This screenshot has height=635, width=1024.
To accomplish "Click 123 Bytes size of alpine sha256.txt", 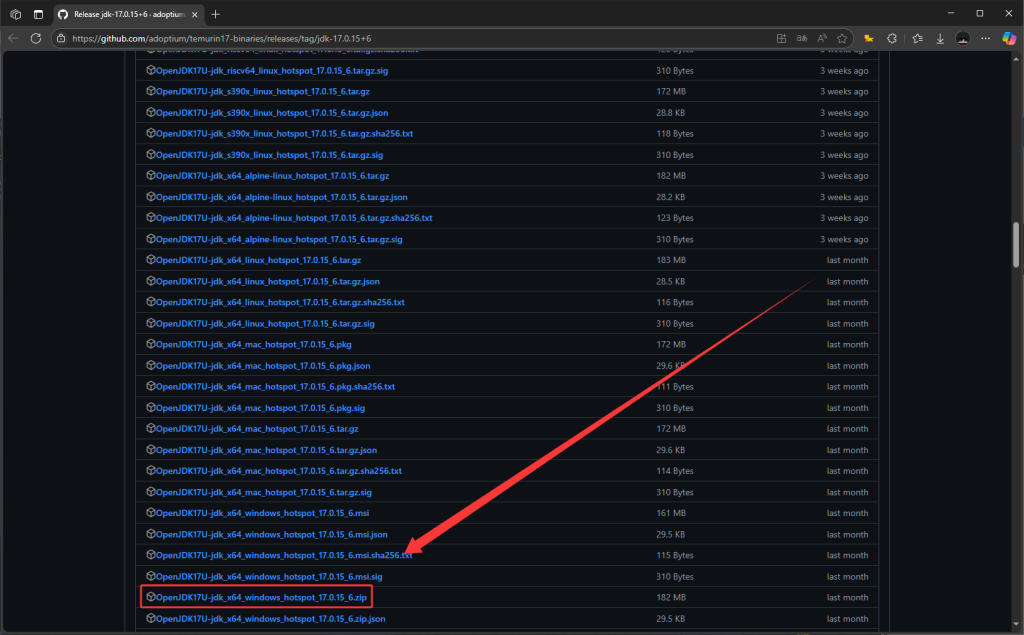I will (675, 218).
